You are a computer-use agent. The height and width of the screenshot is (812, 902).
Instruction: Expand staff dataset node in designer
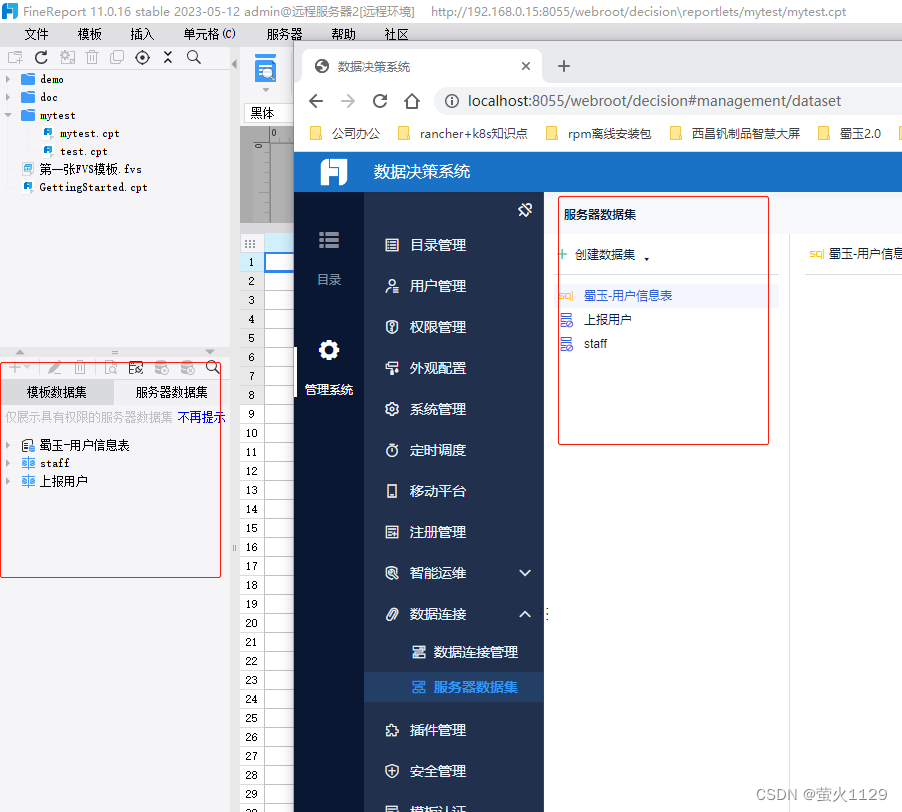[8, 463]
